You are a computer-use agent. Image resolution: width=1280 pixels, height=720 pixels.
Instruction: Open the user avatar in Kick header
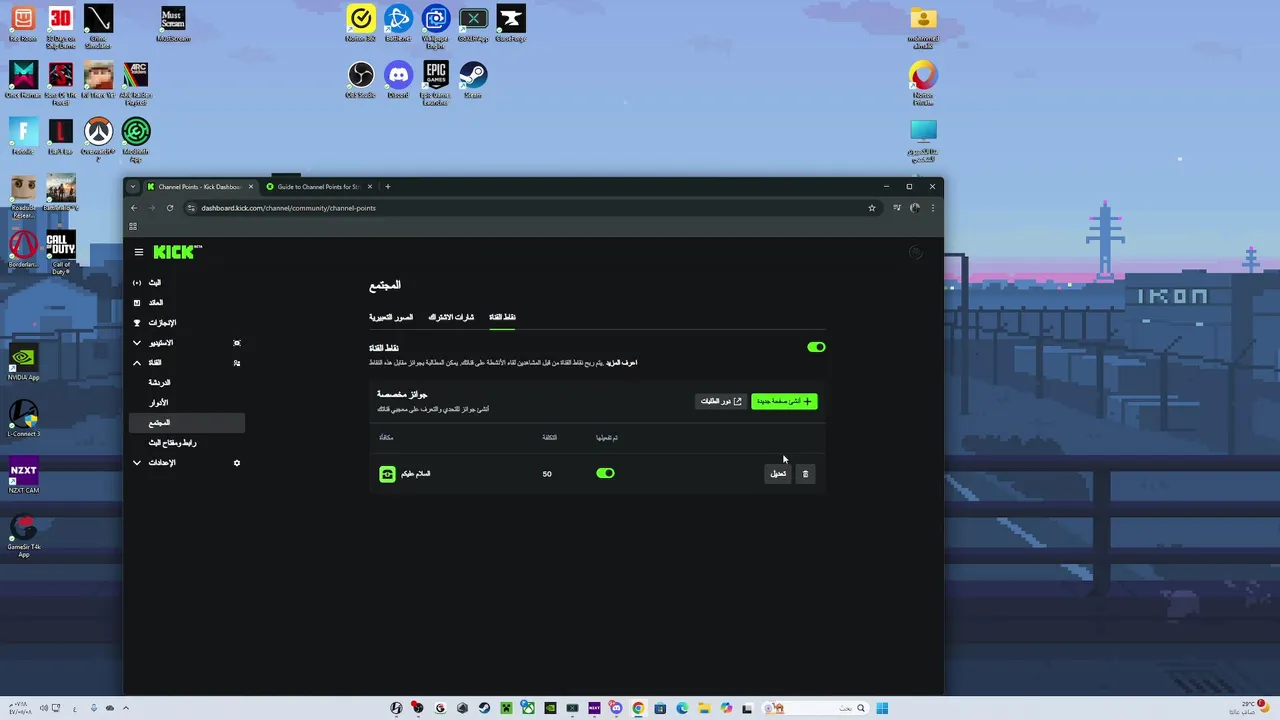915,253
